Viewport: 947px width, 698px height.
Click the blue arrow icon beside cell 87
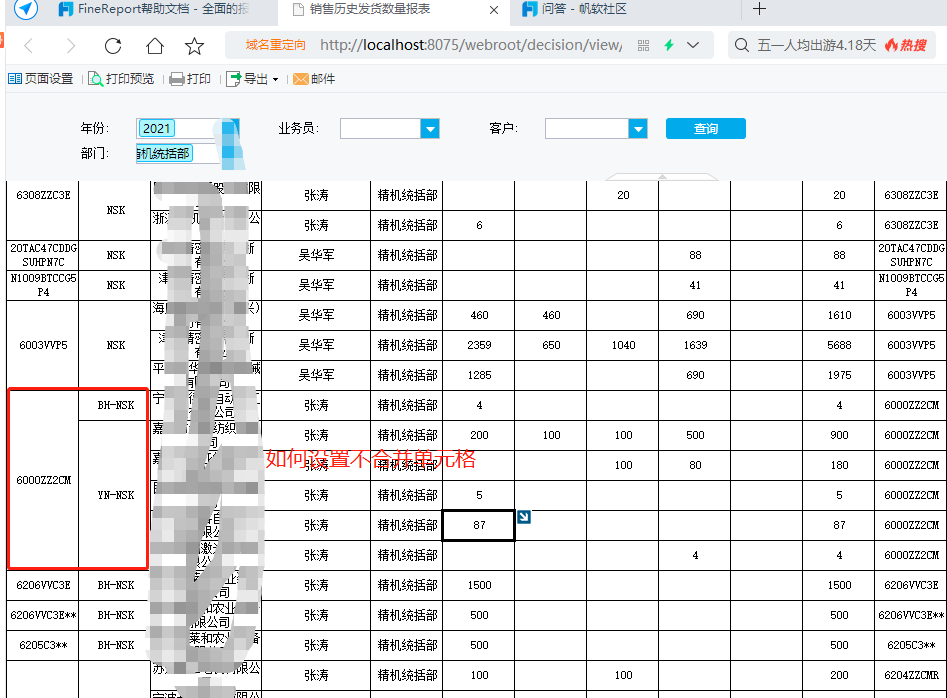[524, 517]
